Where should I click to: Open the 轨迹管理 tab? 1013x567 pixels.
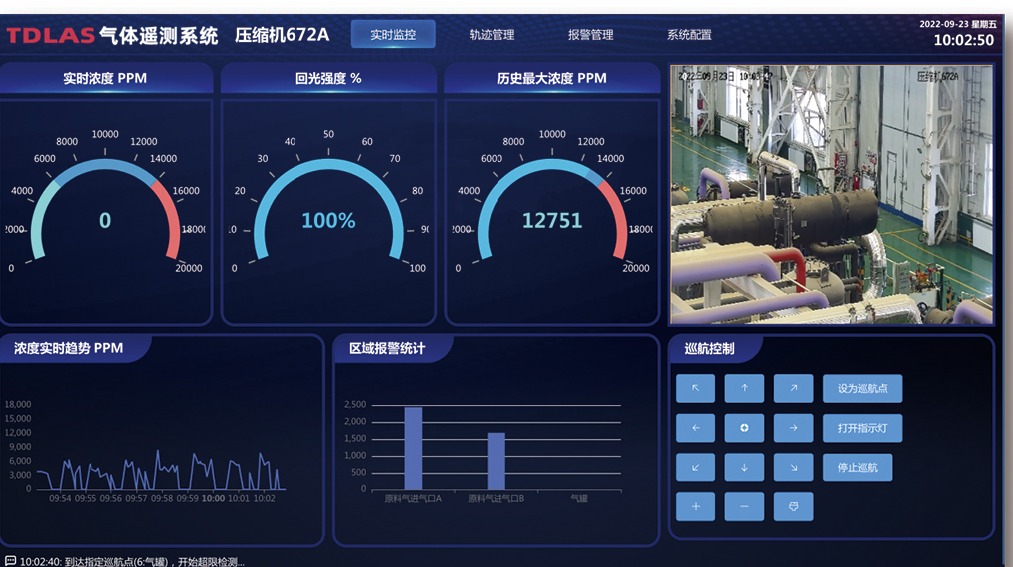pyautogui.click(x=492, y=34)
